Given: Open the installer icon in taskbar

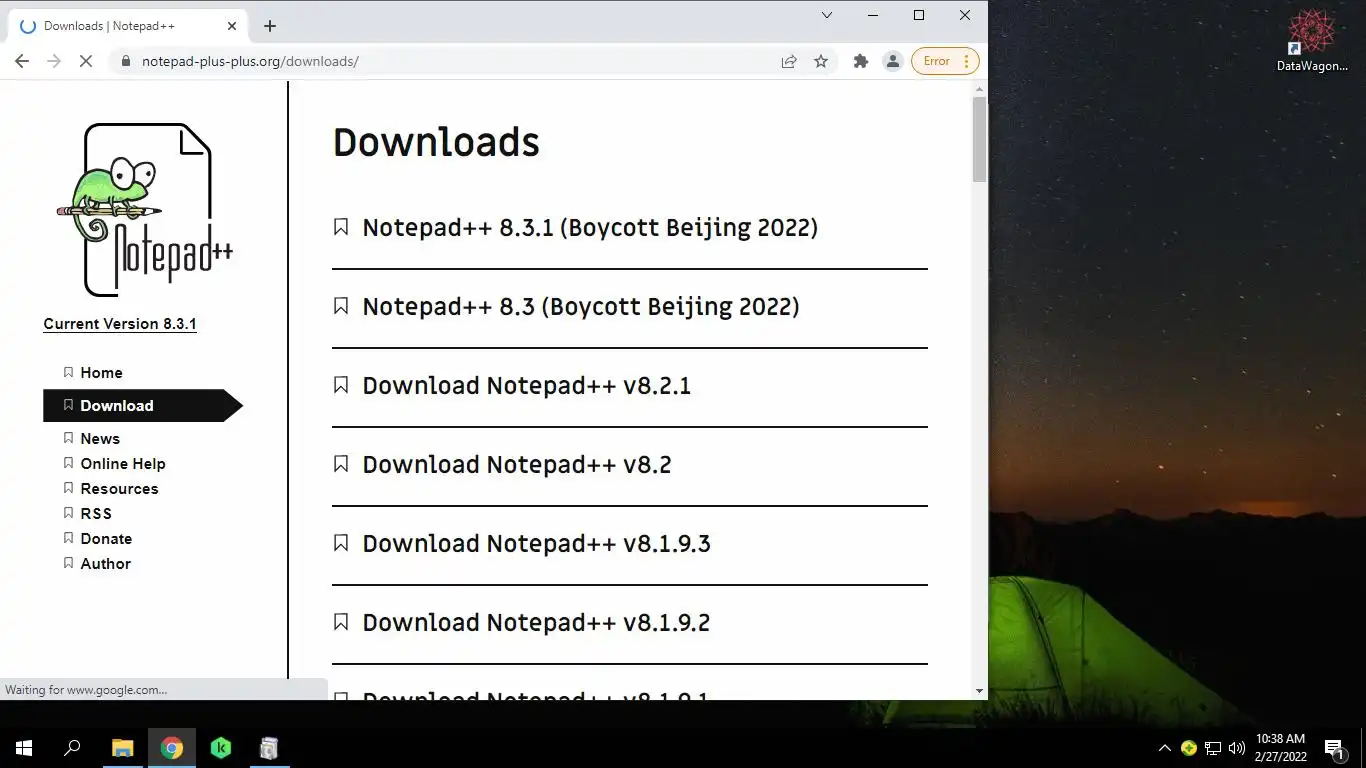Looking at the screenshot, I should pyautogui.click(x=269, y=748).
